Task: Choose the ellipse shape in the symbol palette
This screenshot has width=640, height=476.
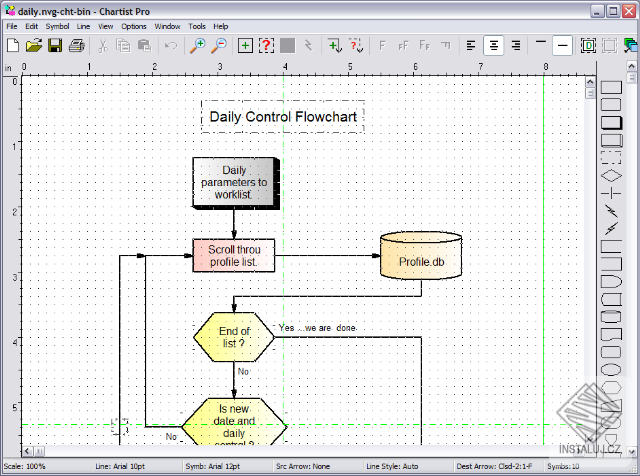Action: [611, 370]
